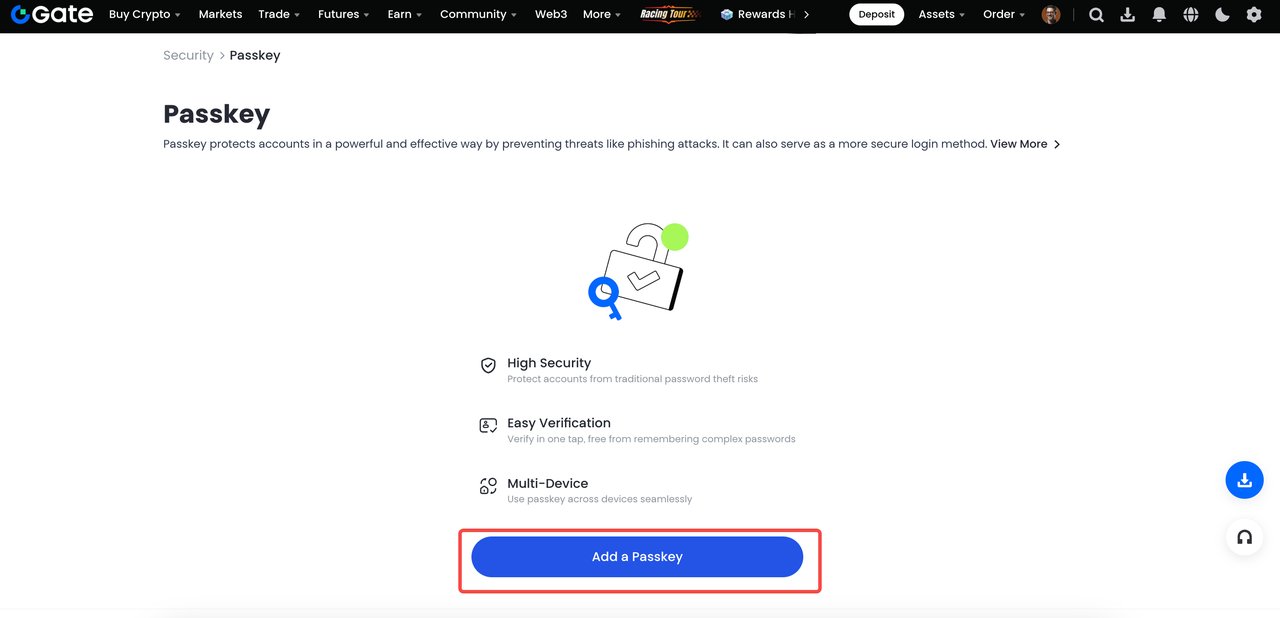The width and height of the screenshot is (1280, 618).
Task: Click the Gate logo
Action: pyautogui.click(x=52, y=15)
